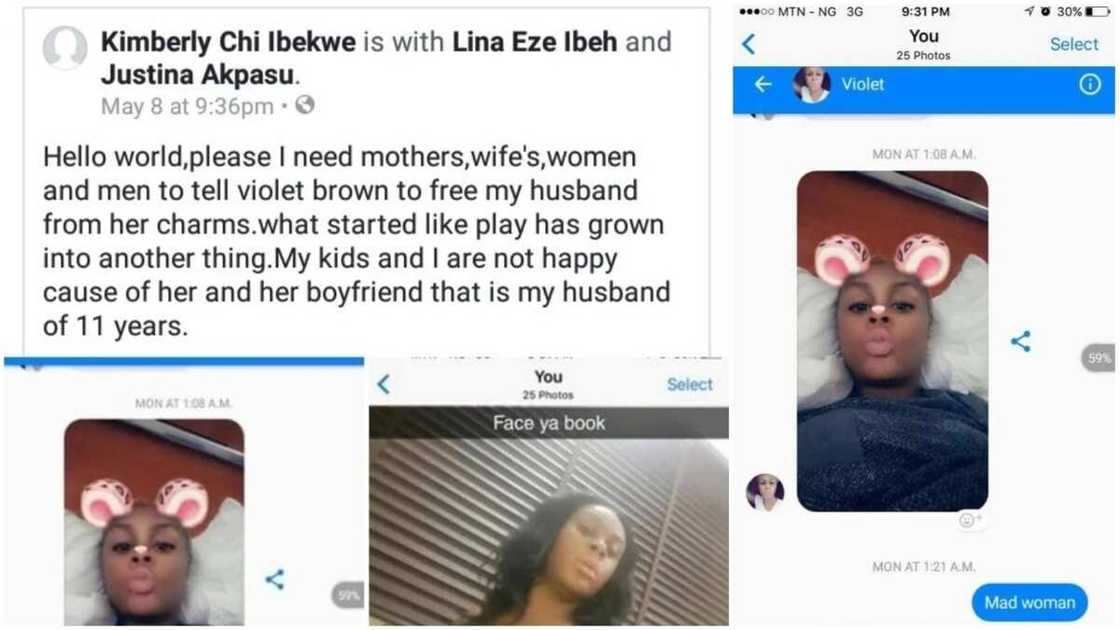Click the 'May 8 at 9:36pm' timestamp
1120x630 pixels.
coord(187,106)
